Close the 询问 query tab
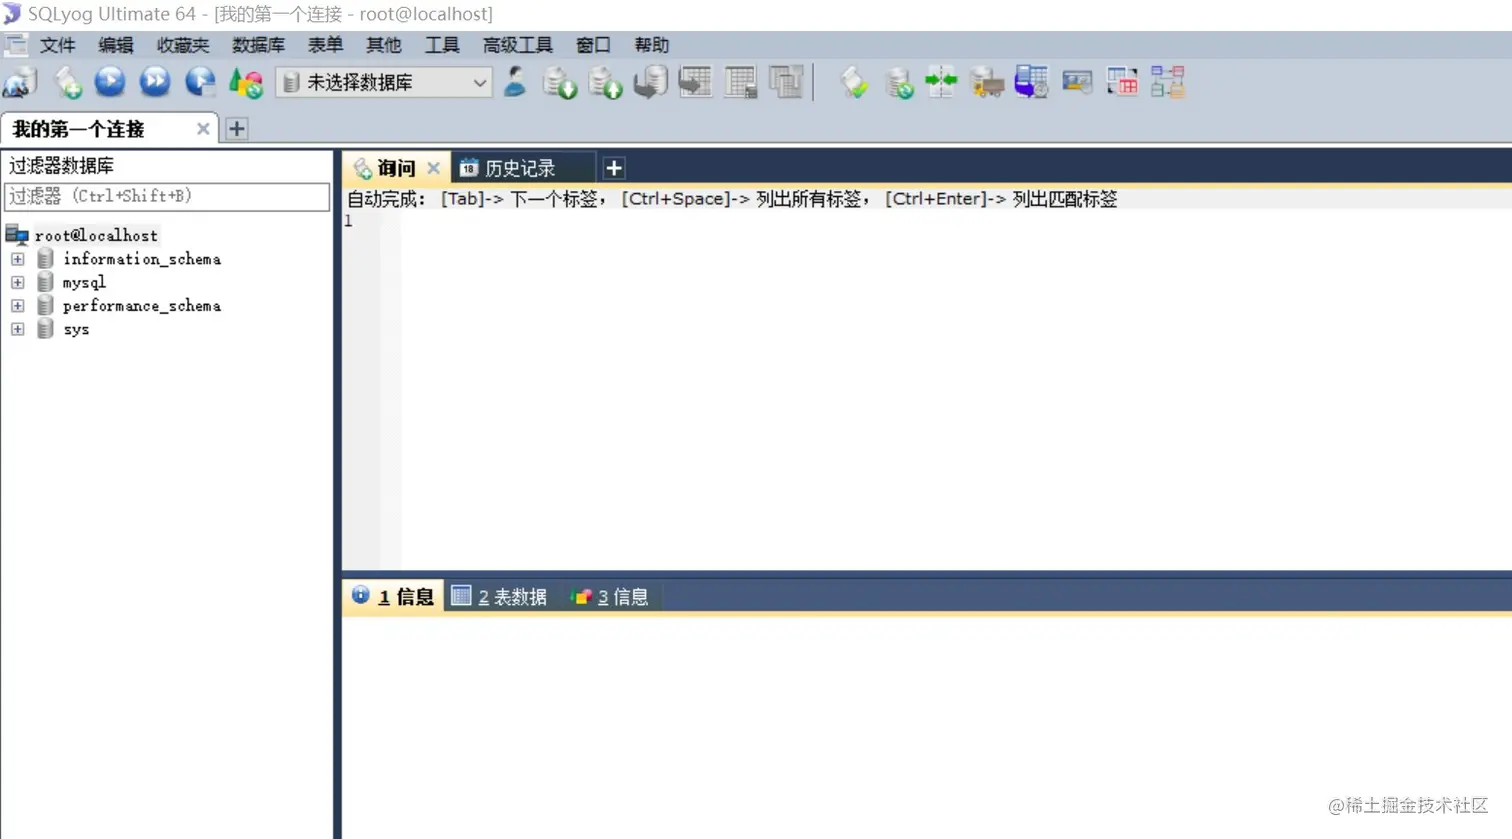Viewport: 1512px width, 839px height. click(x=433, y=168)
